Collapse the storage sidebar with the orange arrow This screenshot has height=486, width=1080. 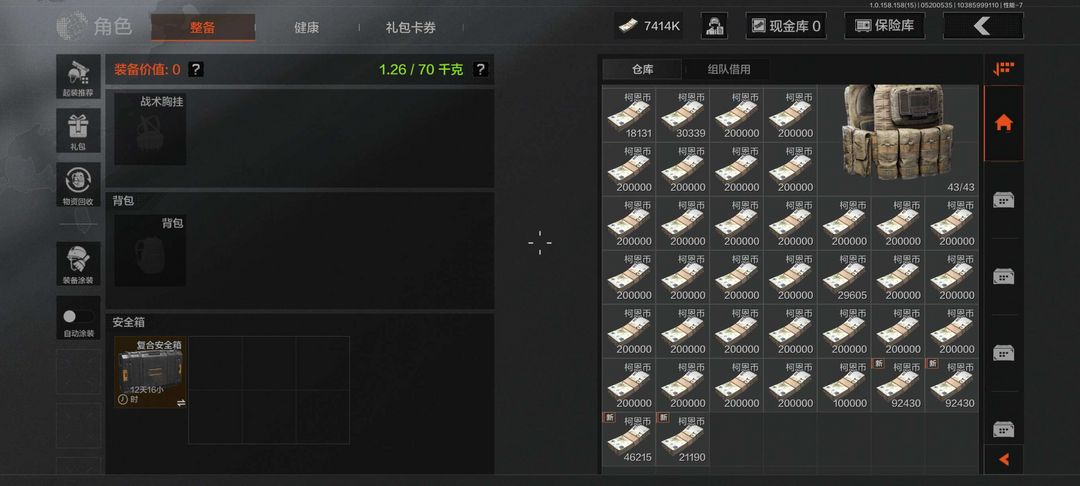(1004, 459)
